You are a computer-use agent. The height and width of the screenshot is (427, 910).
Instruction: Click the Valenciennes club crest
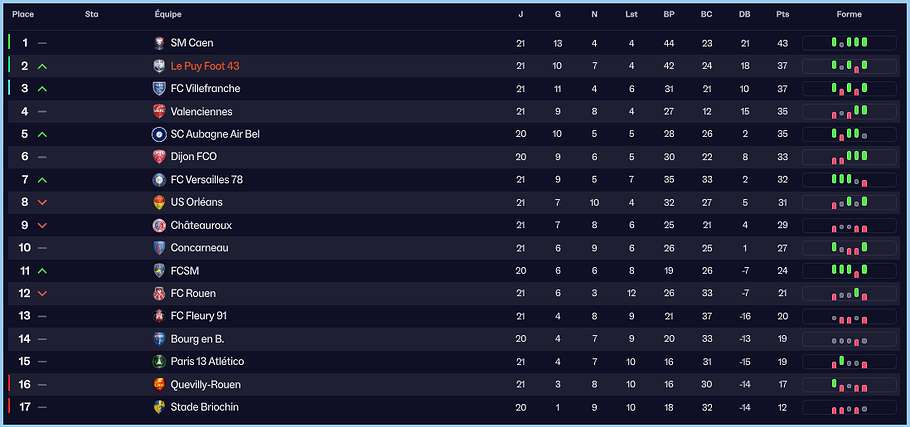click(159, 111)
